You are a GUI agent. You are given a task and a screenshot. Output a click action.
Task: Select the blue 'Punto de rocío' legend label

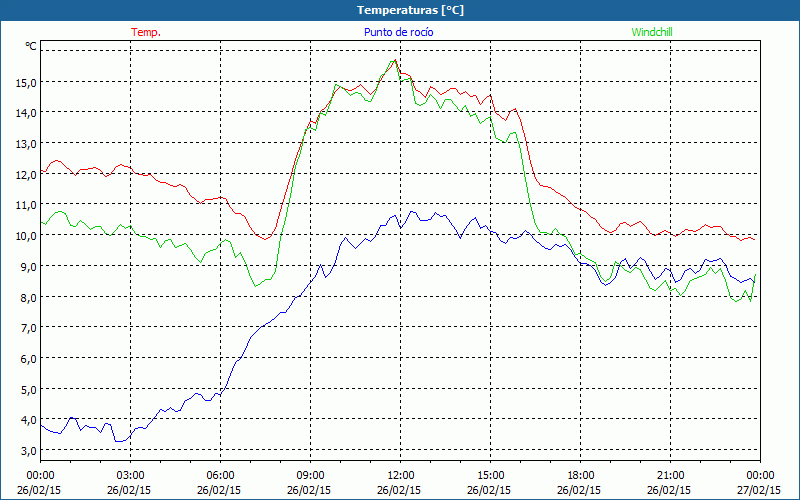398,32
